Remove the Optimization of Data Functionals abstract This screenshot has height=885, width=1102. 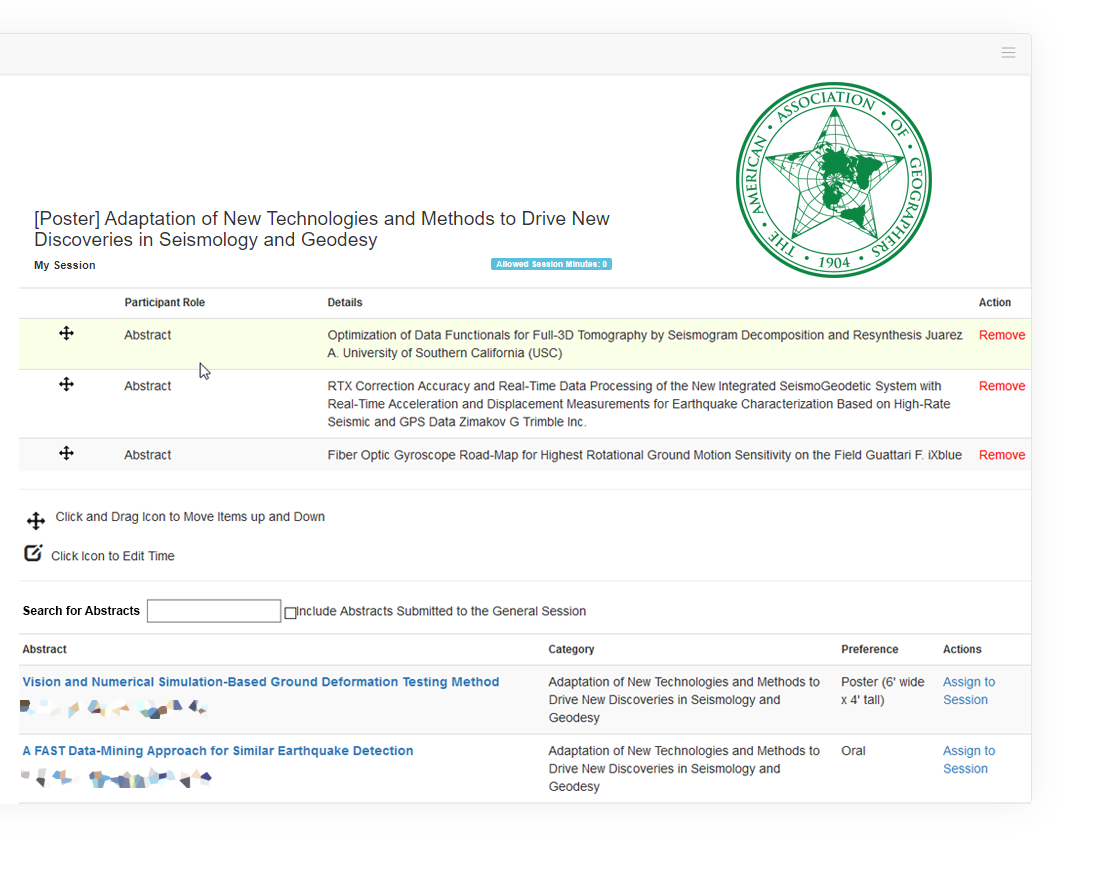pos(1001,335)
